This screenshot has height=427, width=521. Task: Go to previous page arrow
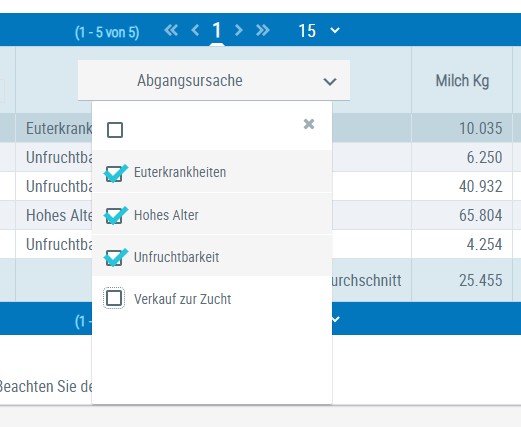click(195, 30)
